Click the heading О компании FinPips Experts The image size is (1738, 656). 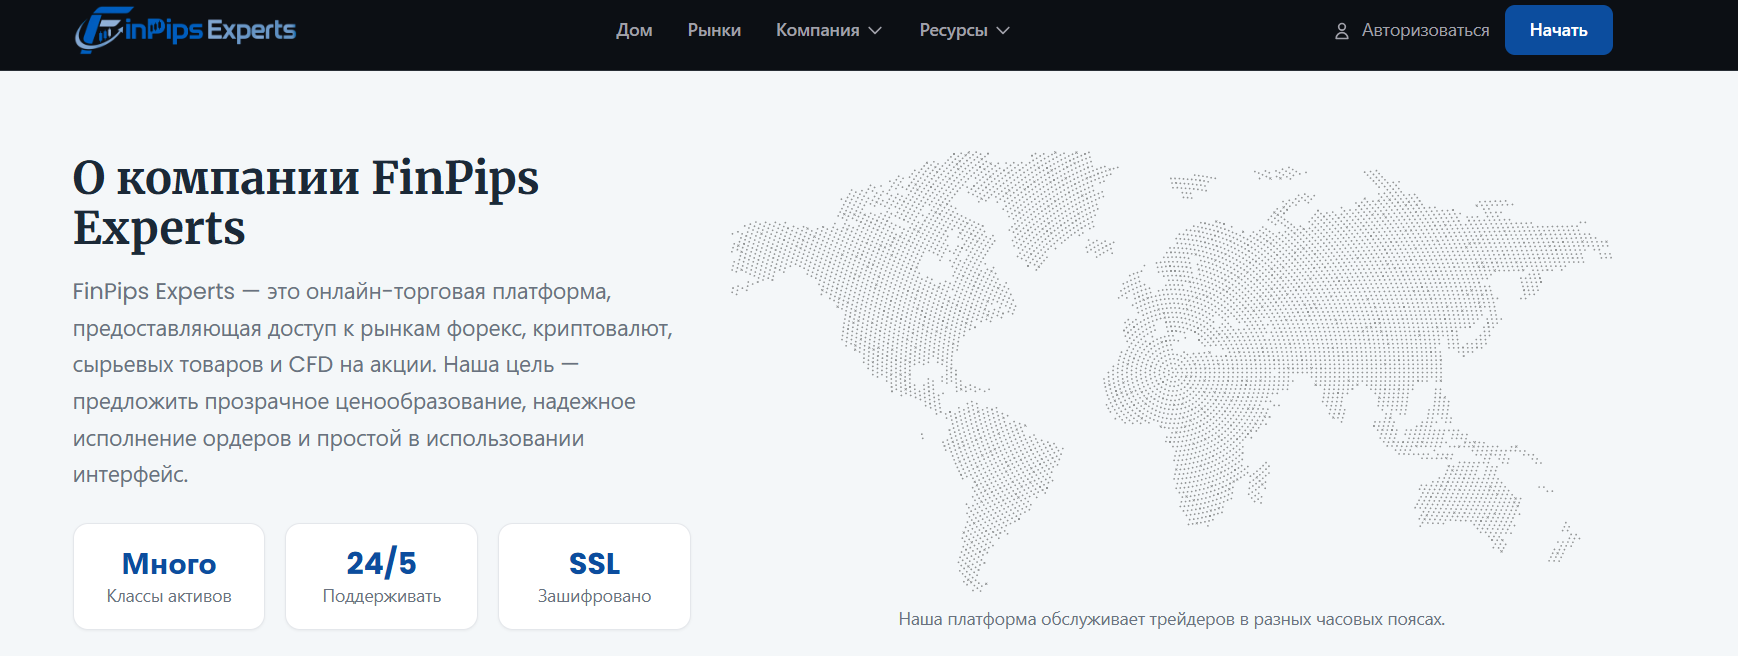[306, 203]
